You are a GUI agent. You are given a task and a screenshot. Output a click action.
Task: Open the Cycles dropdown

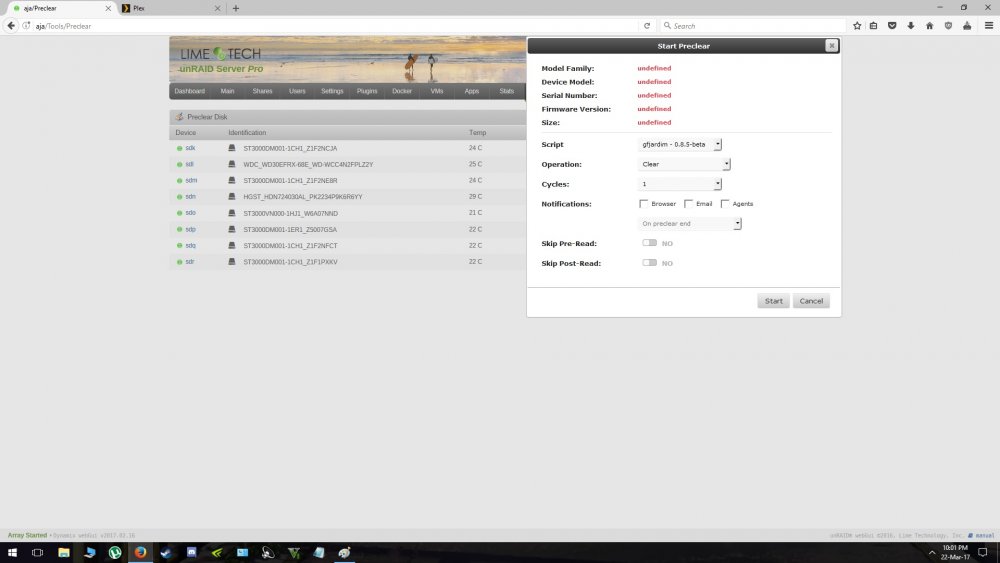point(679,184)
